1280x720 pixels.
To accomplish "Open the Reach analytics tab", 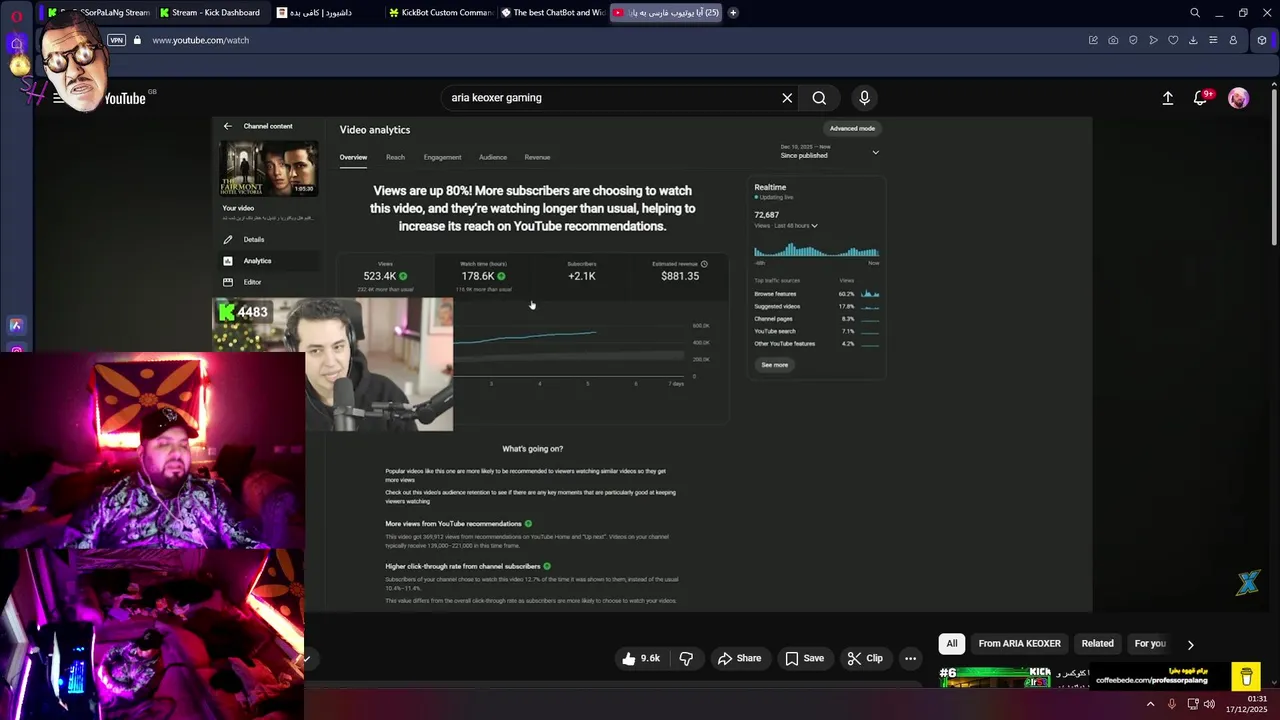I will 395,157.
